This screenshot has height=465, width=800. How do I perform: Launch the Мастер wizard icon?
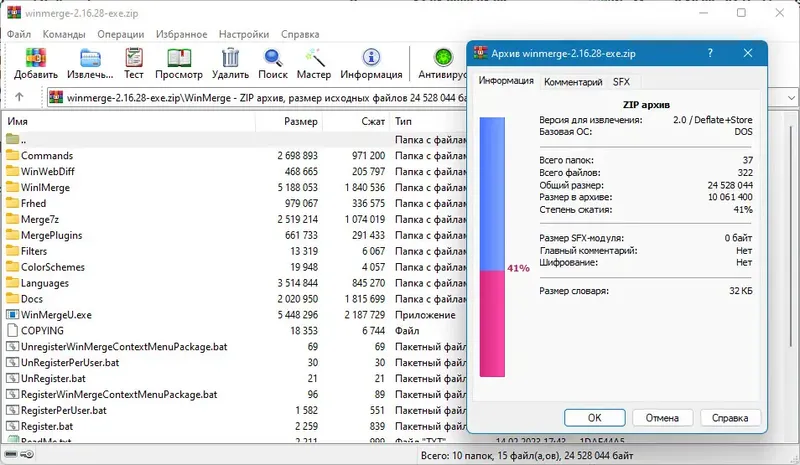click(314, 58)
